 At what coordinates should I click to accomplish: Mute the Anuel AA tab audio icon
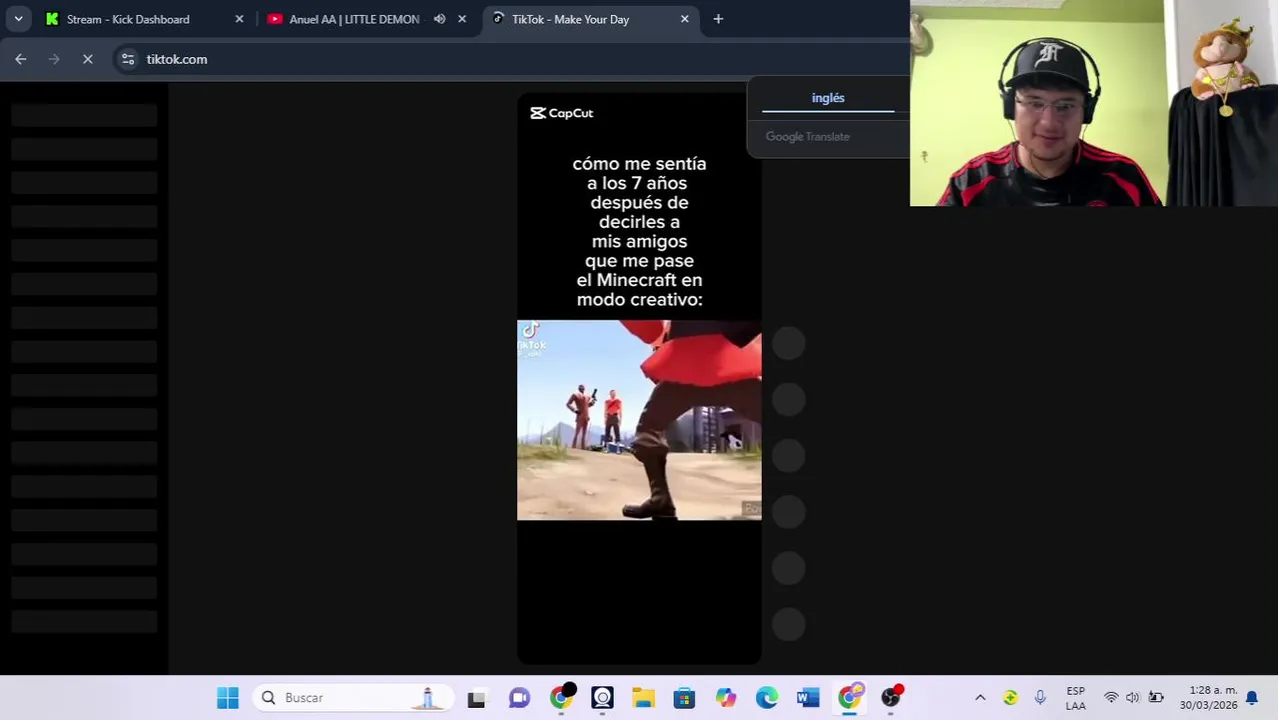(x=439, y=19)
